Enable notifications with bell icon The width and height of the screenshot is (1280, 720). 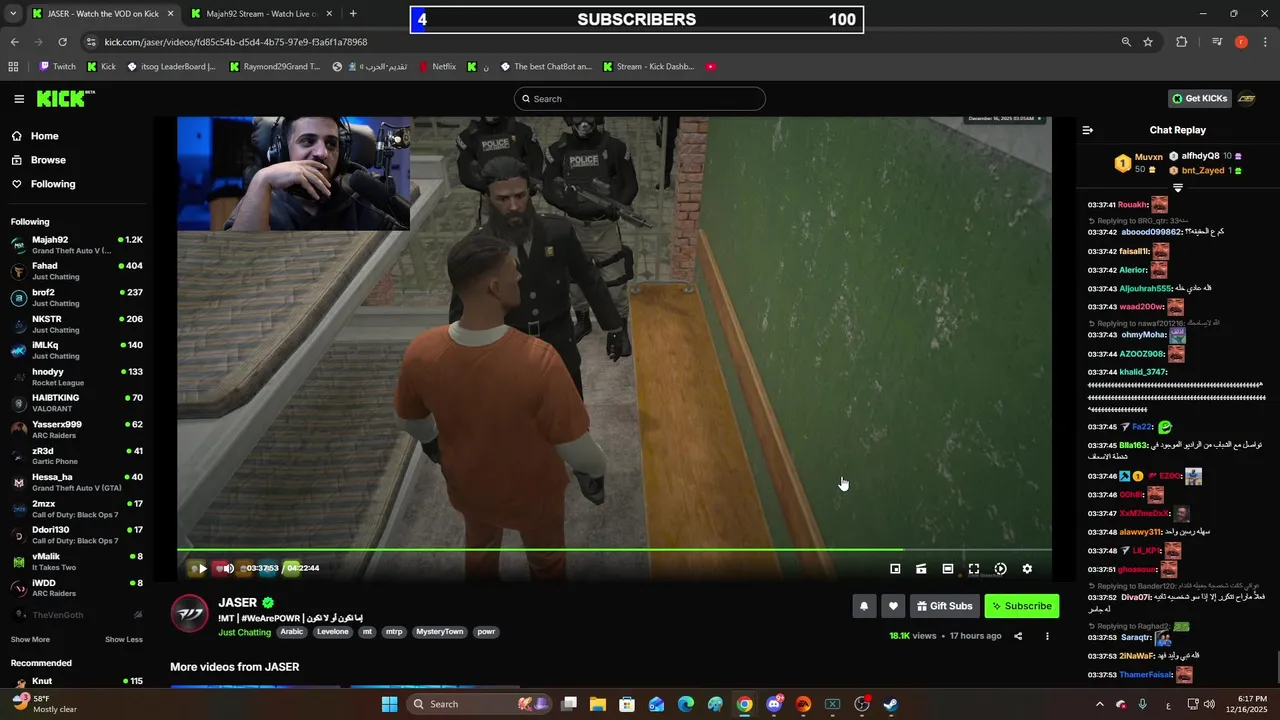[x=864, y=606]
